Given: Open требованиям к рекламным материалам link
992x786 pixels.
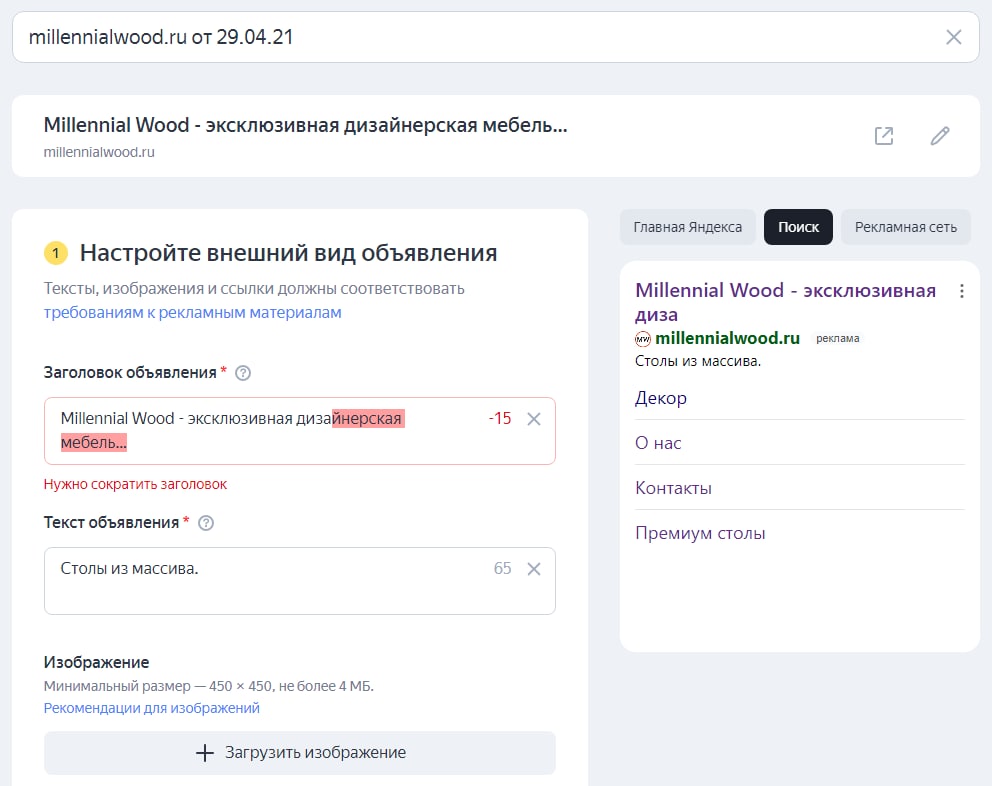Looking at the screenshot, I should (x=192, y=313).
